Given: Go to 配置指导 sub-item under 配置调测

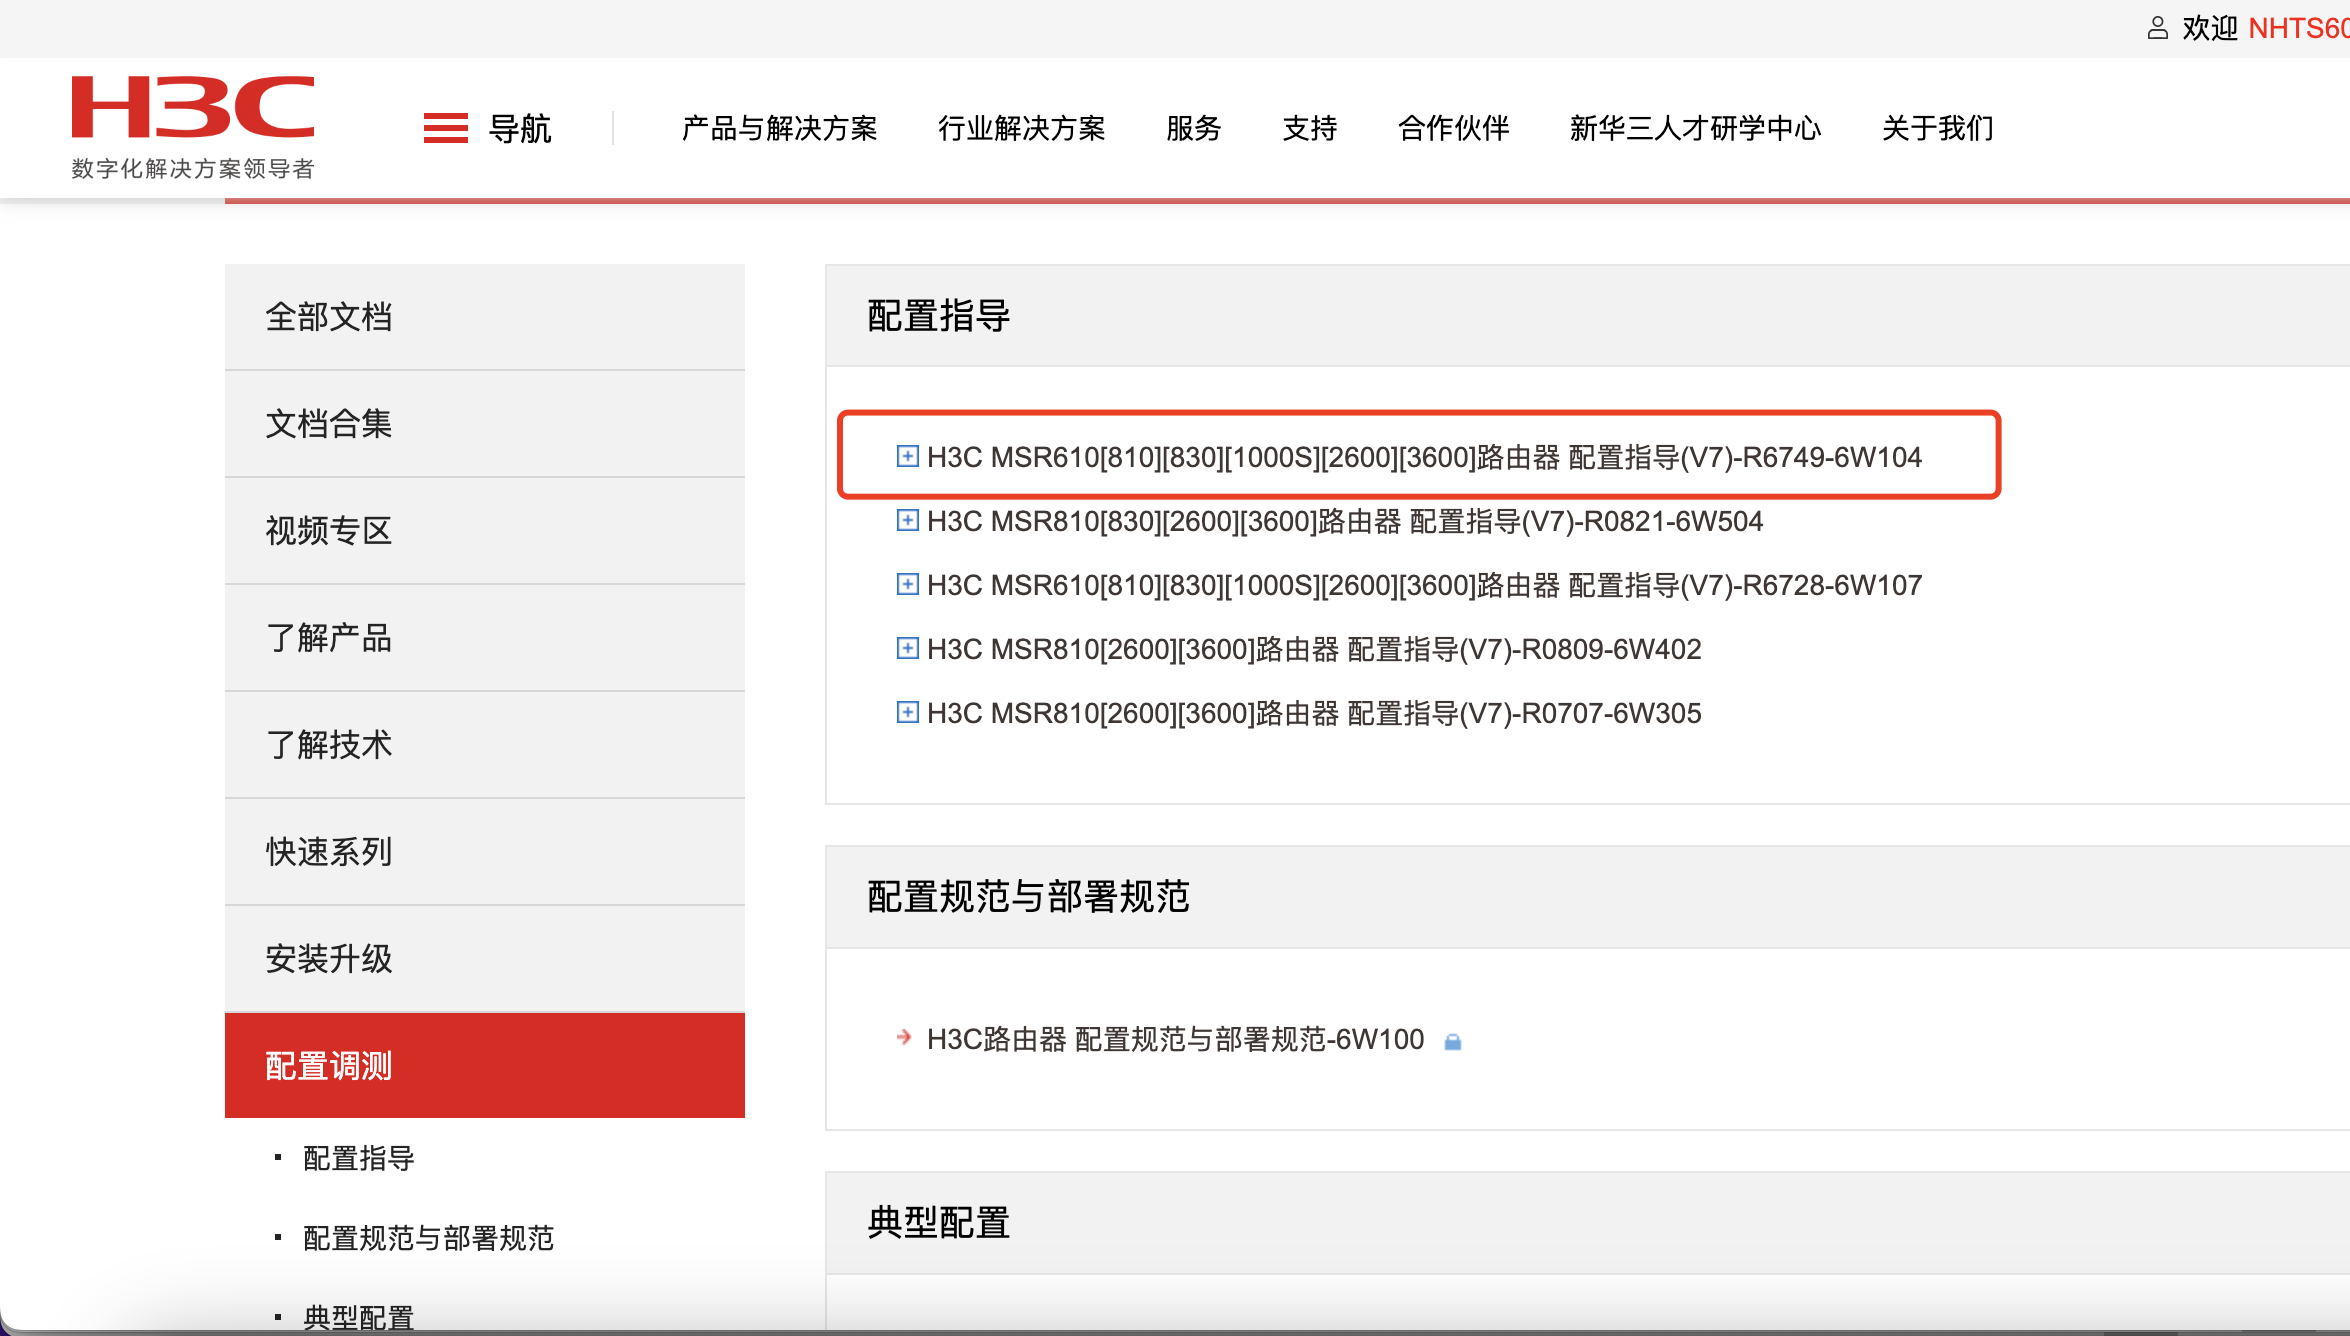Looking at the screenshot, I should (359, 1158).
